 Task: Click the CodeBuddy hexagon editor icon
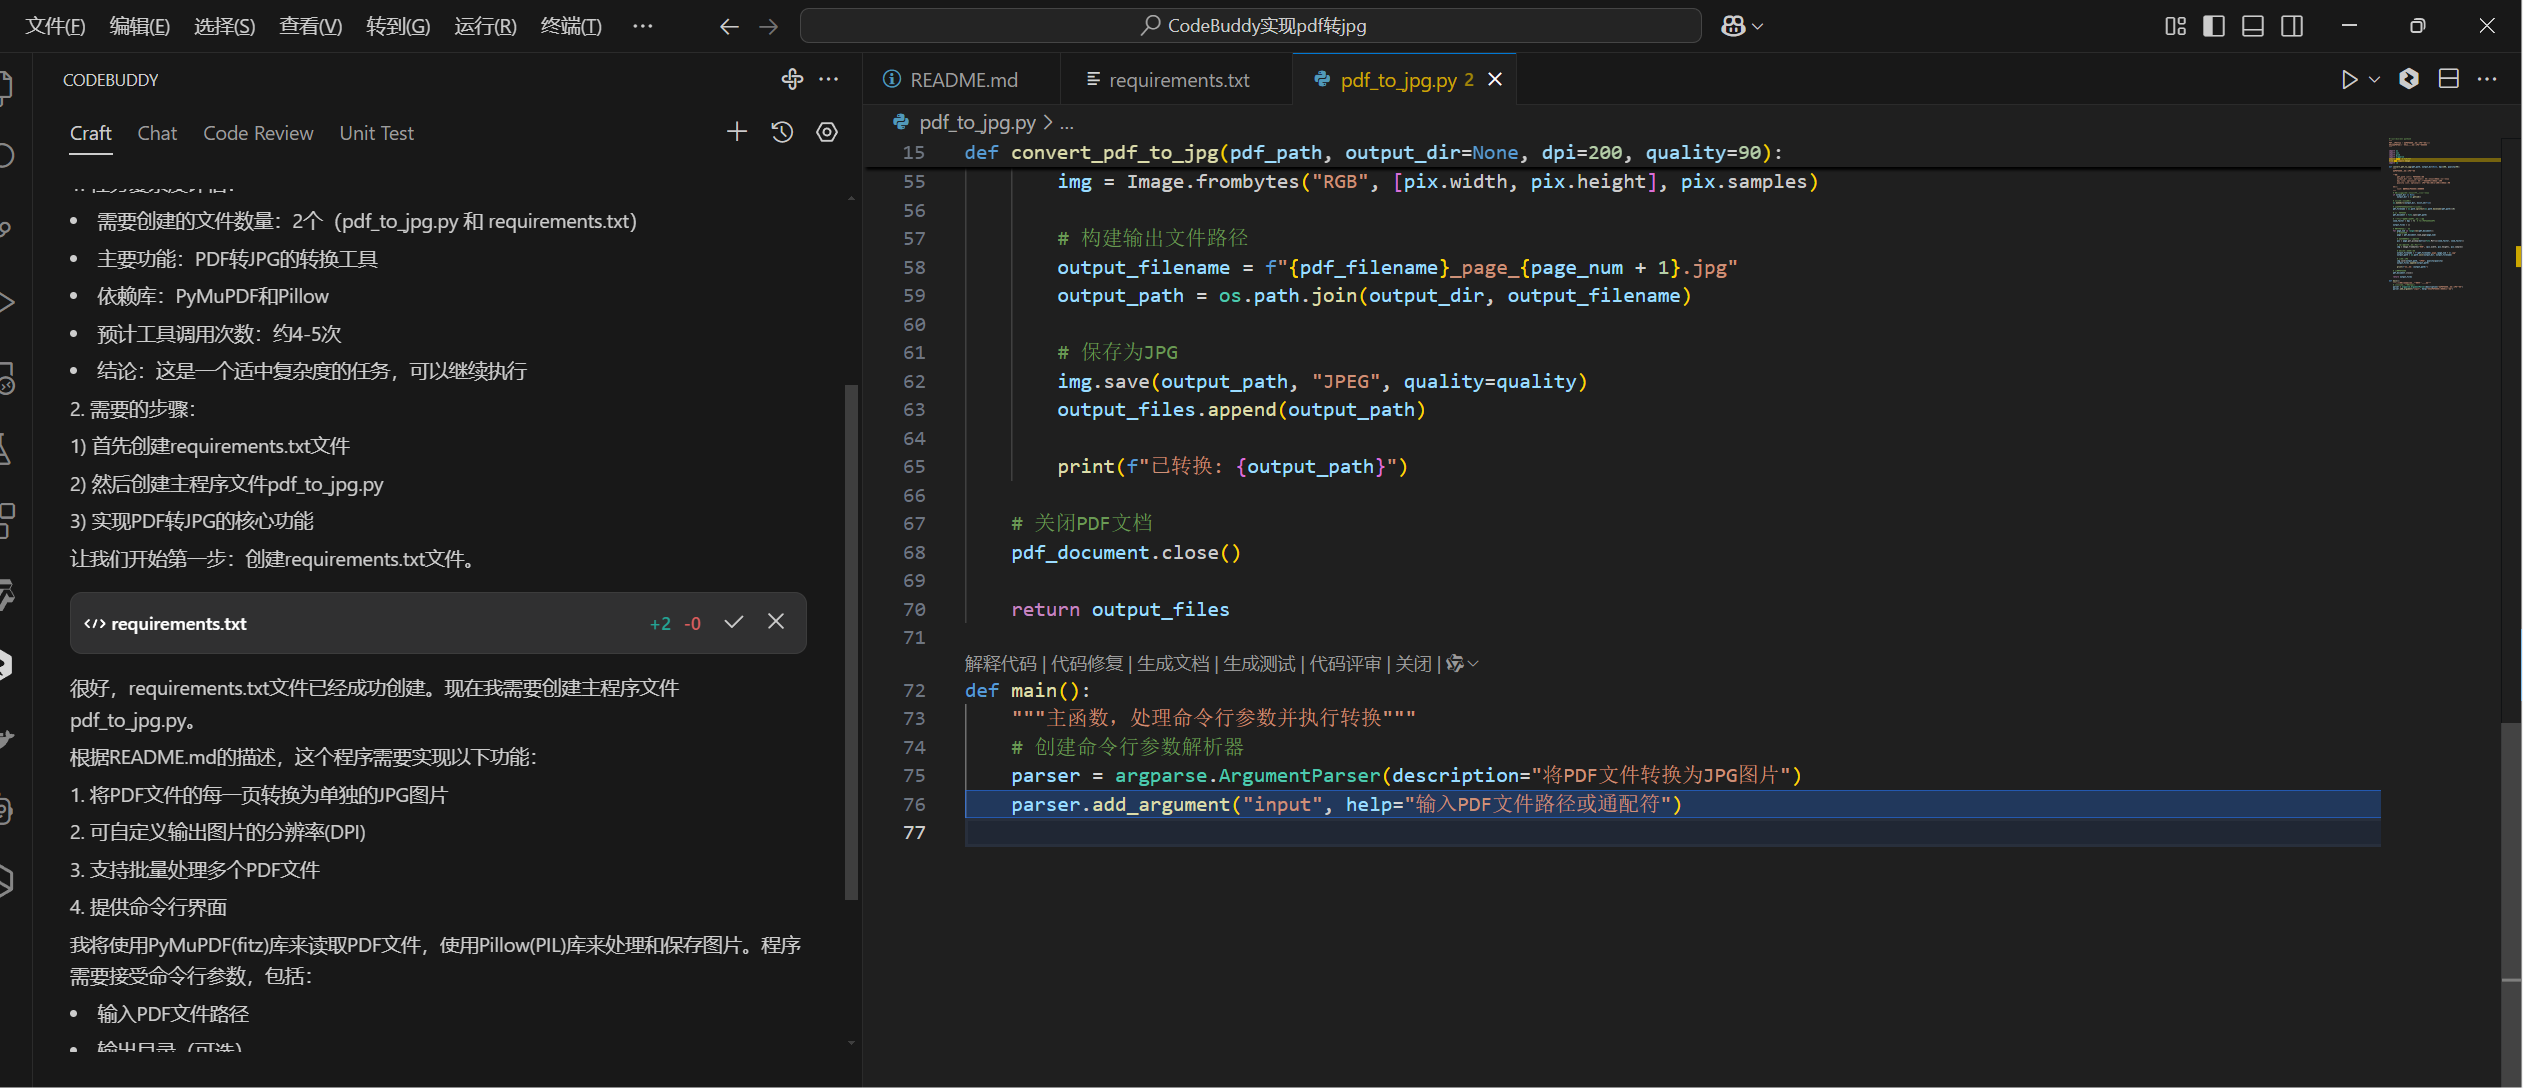pyautogui.click(x=2409, y=79)
